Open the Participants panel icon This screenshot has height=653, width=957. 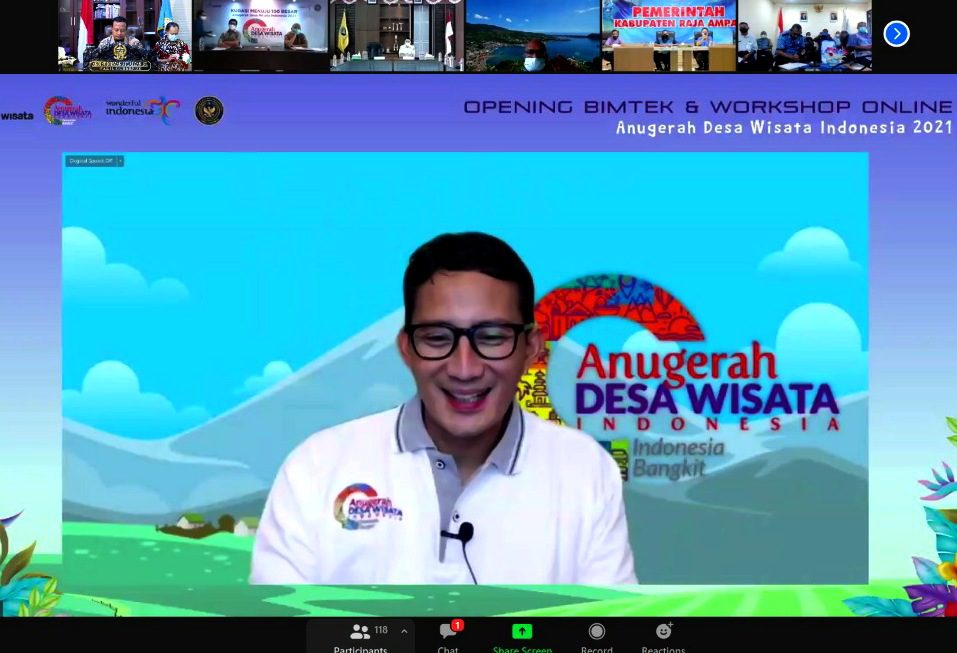[x=360, y=631]
